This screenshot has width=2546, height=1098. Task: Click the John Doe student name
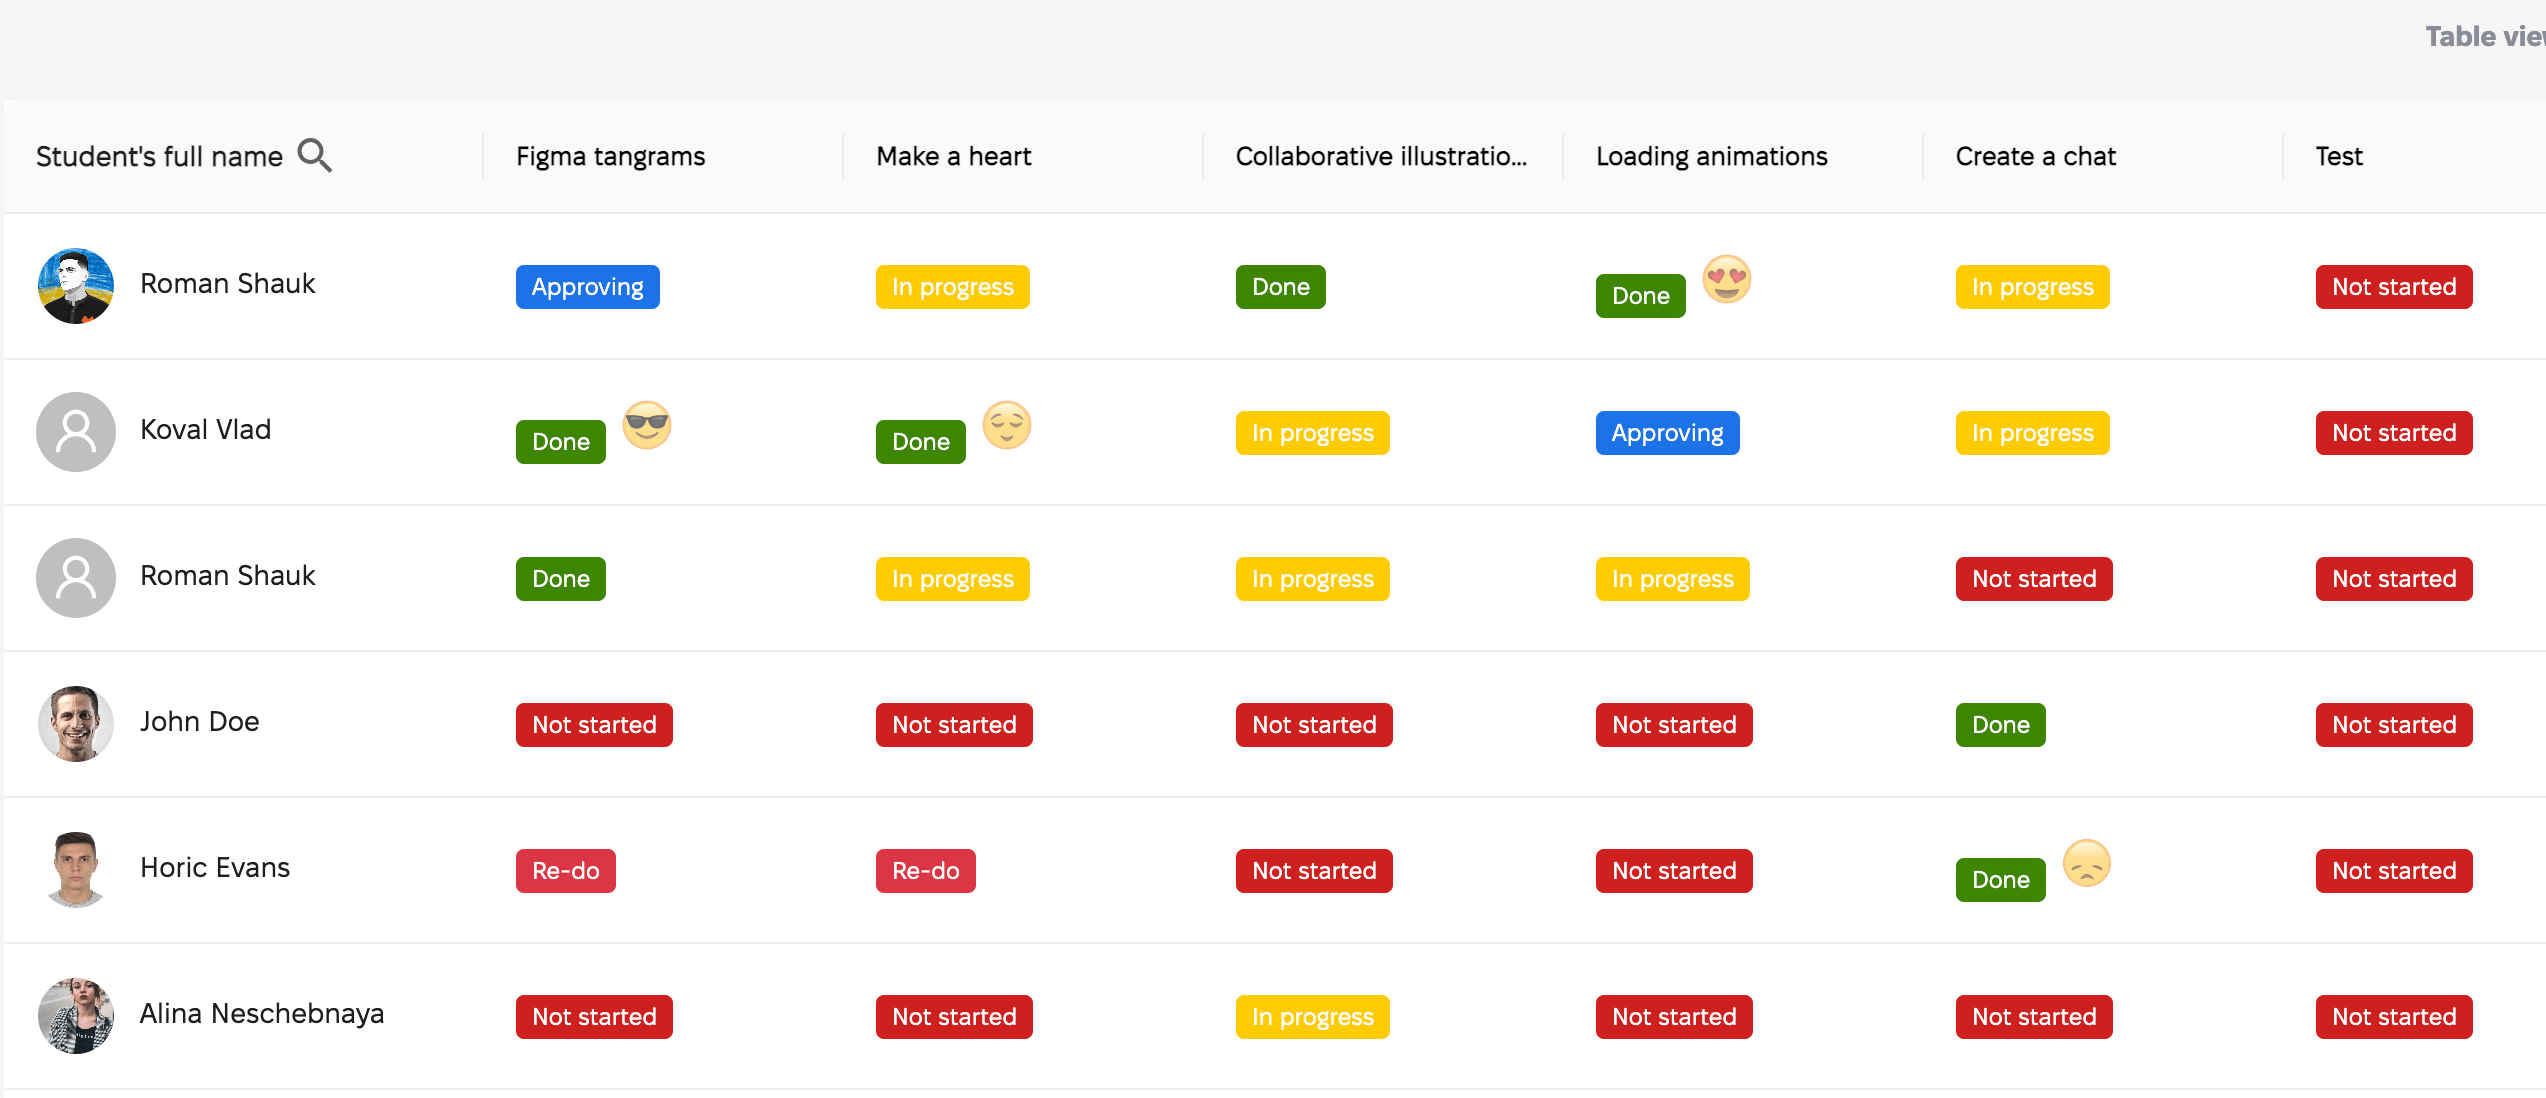[x=199, y=722]
